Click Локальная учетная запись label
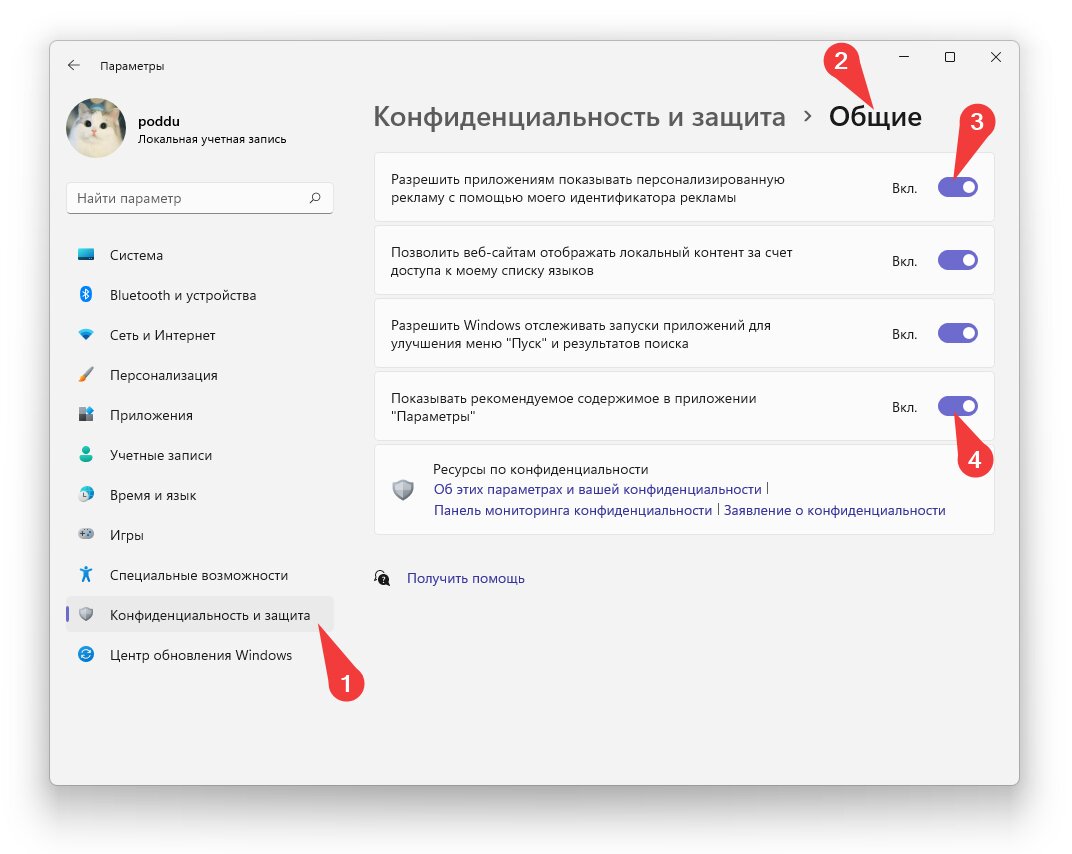Image resolution: width=1072 pixels, height=854 pixels. point(212,139)
